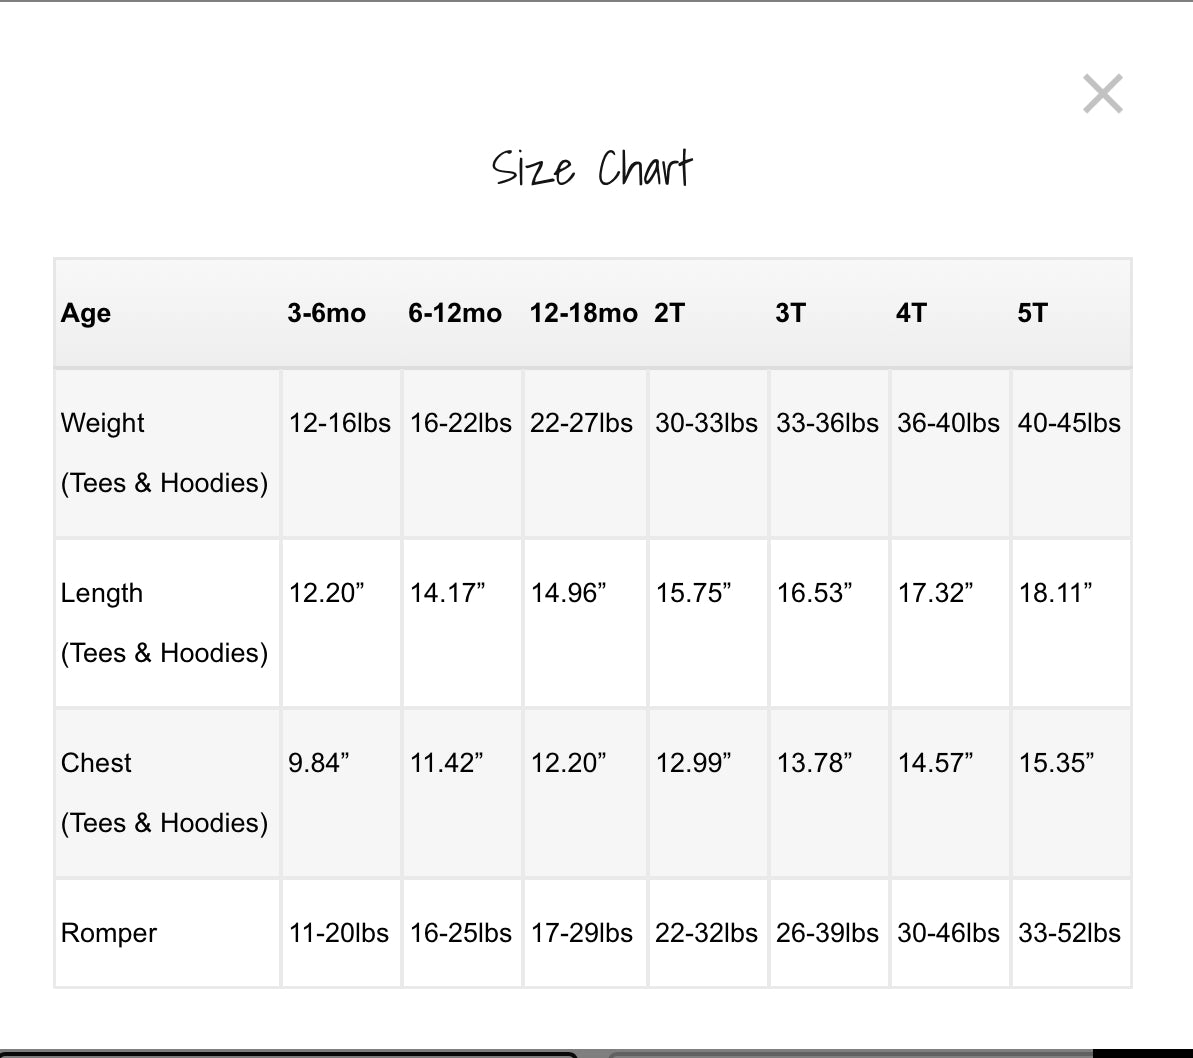Select the 33-52lbs romper cell
The width and height of the screenshot is (1193, 1058).
[1069, 933]
